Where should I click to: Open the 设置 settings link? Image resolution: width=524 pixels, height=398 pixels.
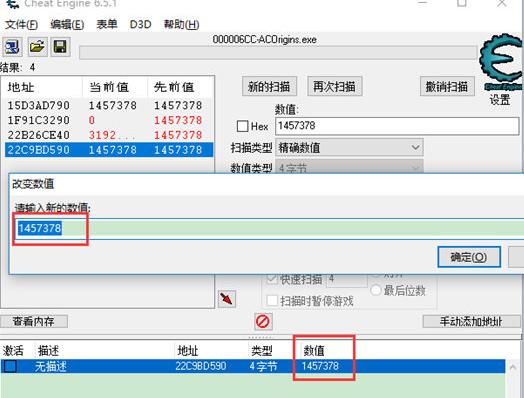coord(500,99)
